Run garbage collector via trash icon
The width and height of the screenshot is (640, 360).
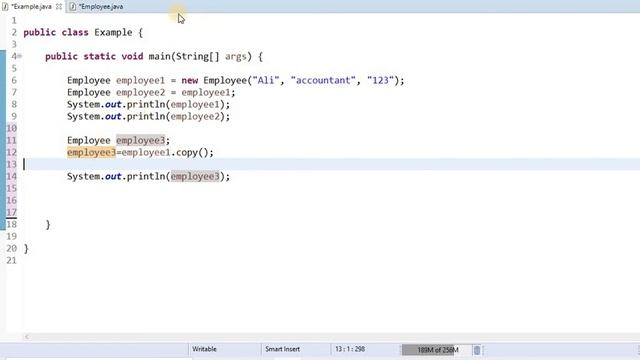[x=477, y=350]
